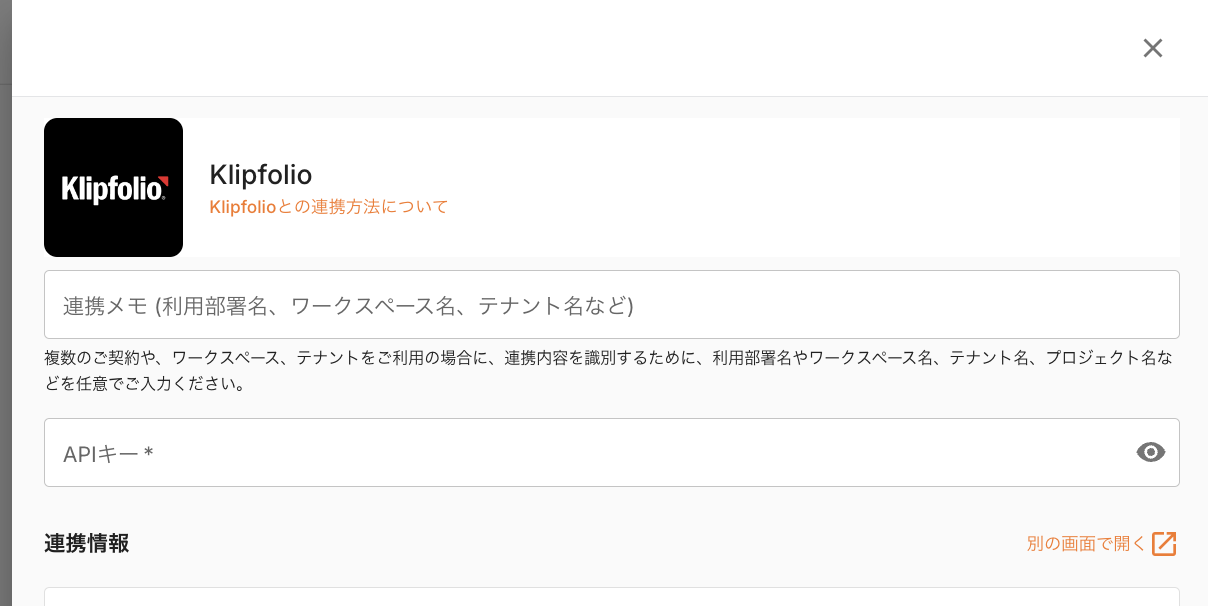This screenshot has width=1208, height=606.
Task: Click the 連携情報 section heading
Action: [86, 544]
